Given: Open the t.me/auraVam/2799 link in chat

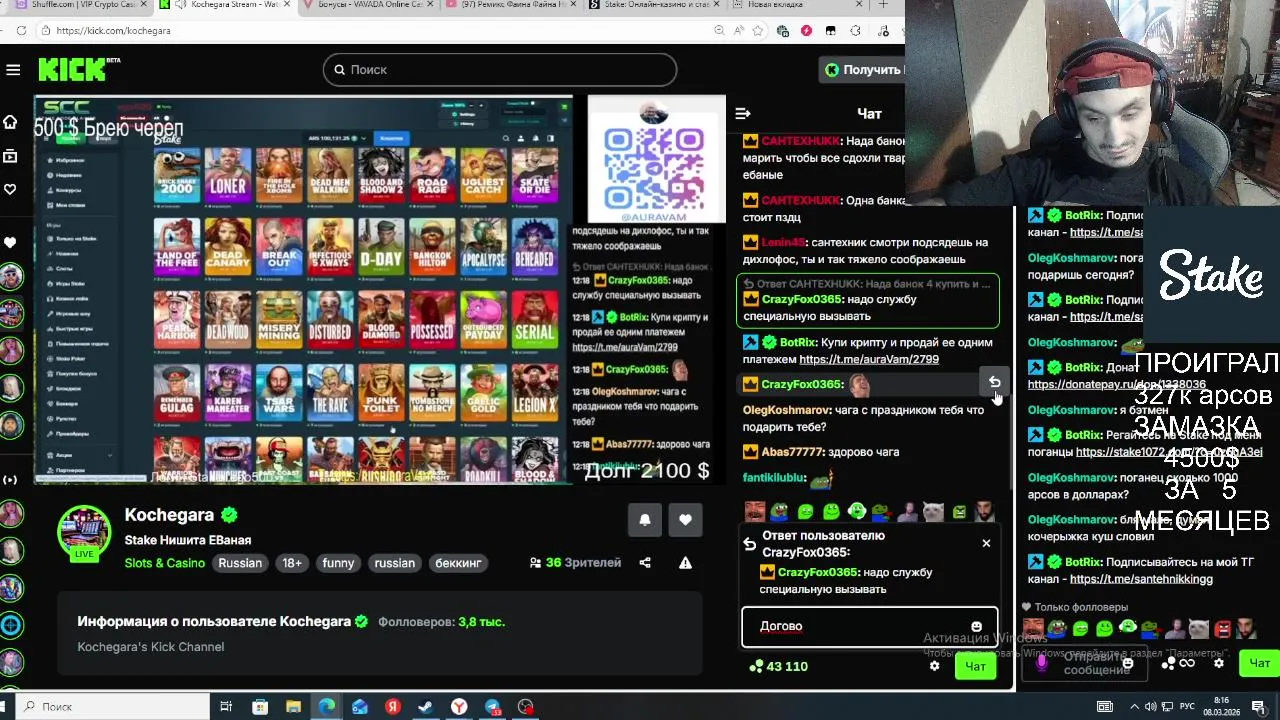Looking at the screenshot, I should click(x=869, y=359).
